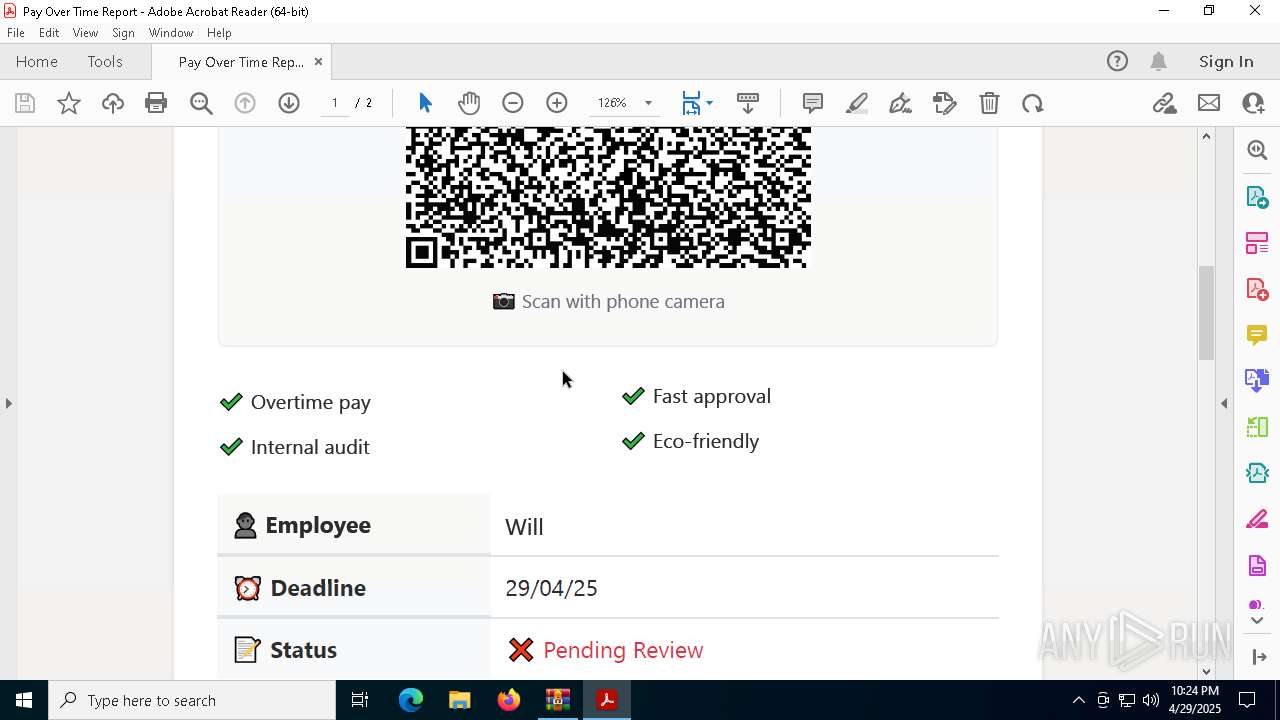The width and height of the screenshot is (1280, 720).
Task: Collapse the right tools pane
Action: pyautogui.click(x=1259, y=657)
